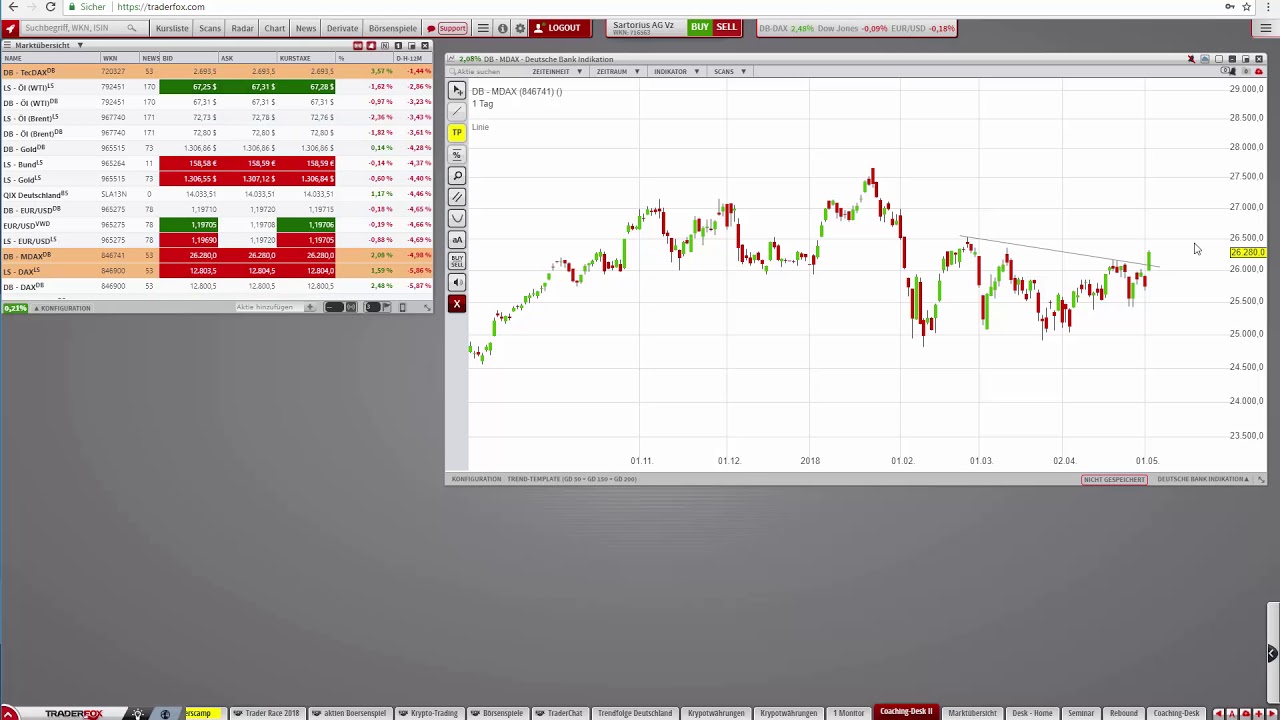Switch to Trader Race 2018 tab
The image size is (1280, 720).
pyautogui.click(x=267, y=713)
